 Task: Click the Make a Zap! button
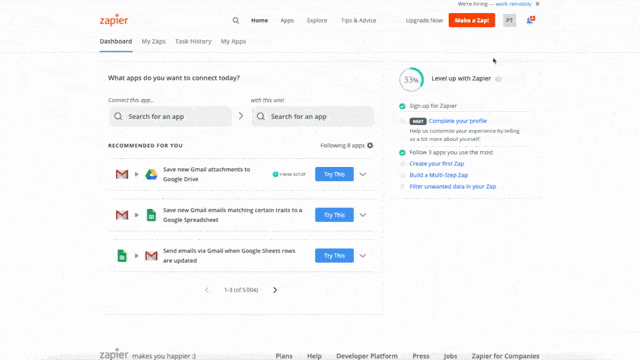pyautogui.click(x=472, y=20)
